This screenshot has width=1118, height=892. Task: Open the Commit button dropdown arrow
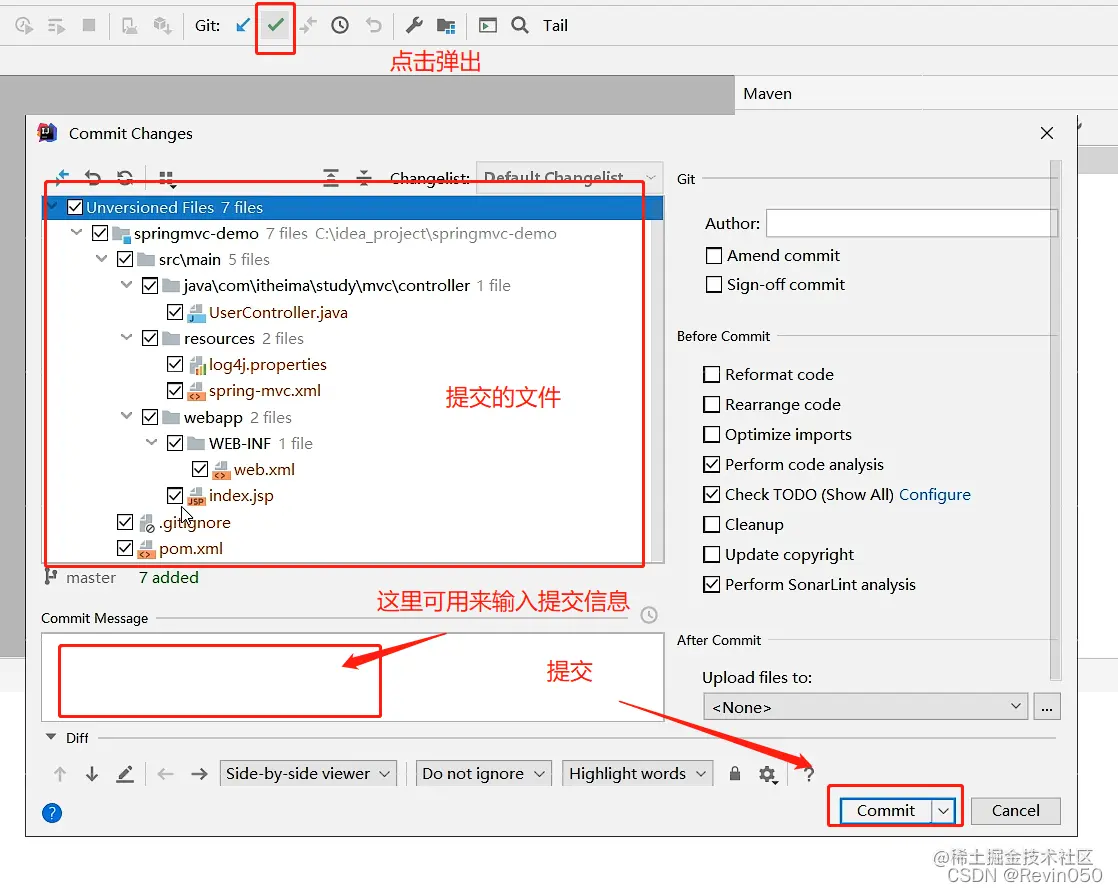943,811
